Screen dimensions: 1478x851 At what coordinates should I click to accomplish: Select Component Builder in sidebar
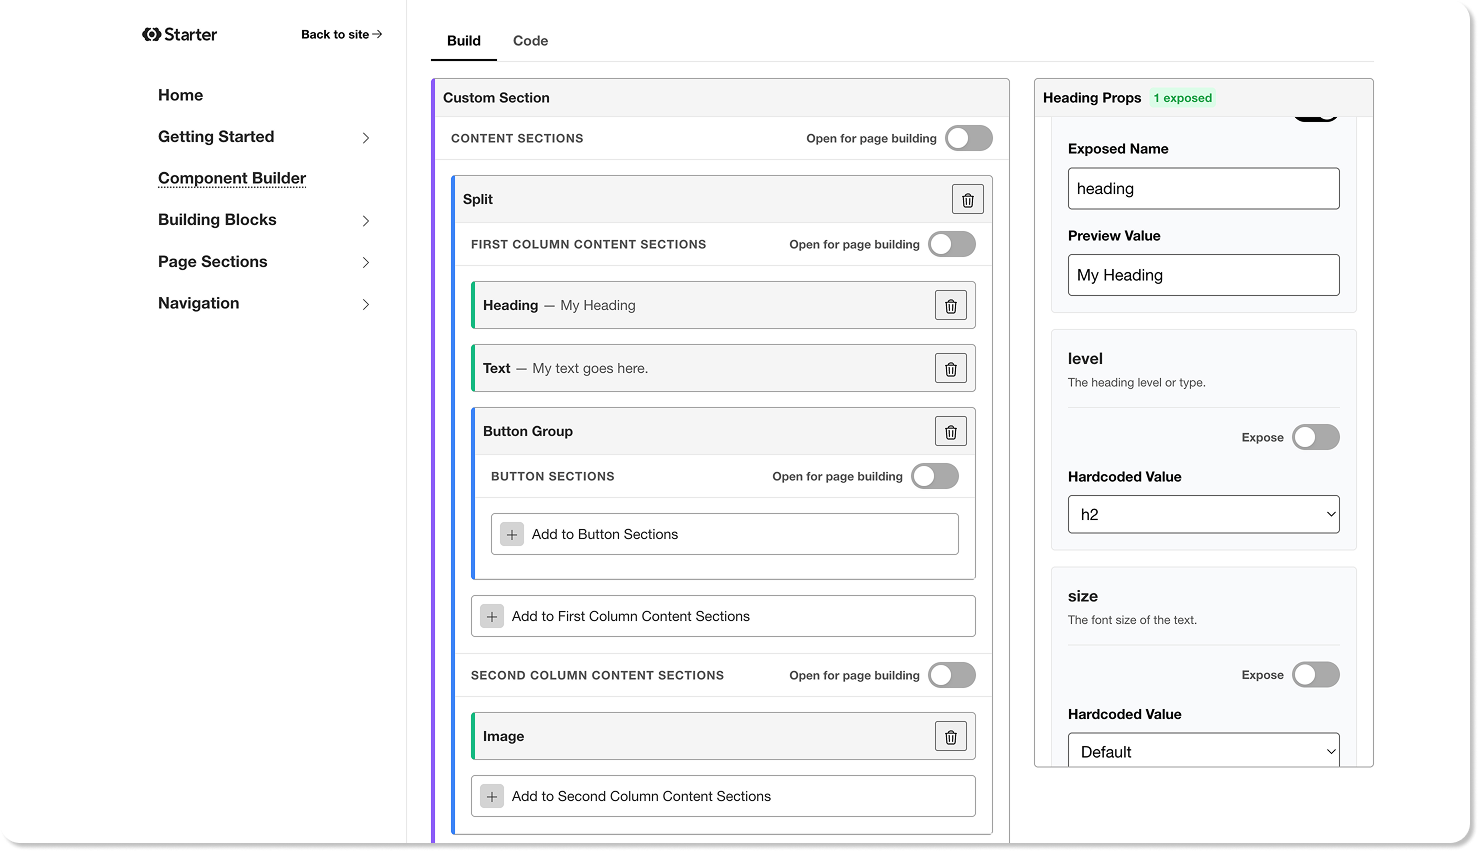(231, 178)
